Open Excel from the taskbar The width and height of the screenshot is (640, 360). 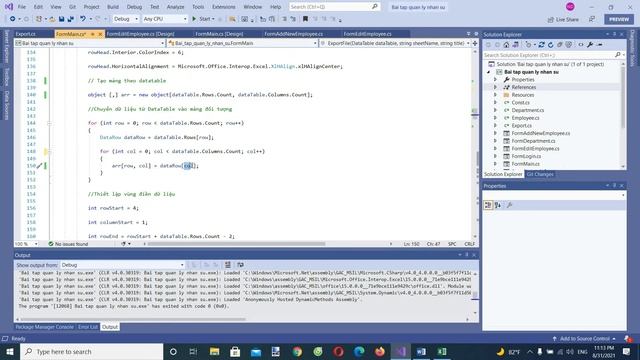[442, 351]
